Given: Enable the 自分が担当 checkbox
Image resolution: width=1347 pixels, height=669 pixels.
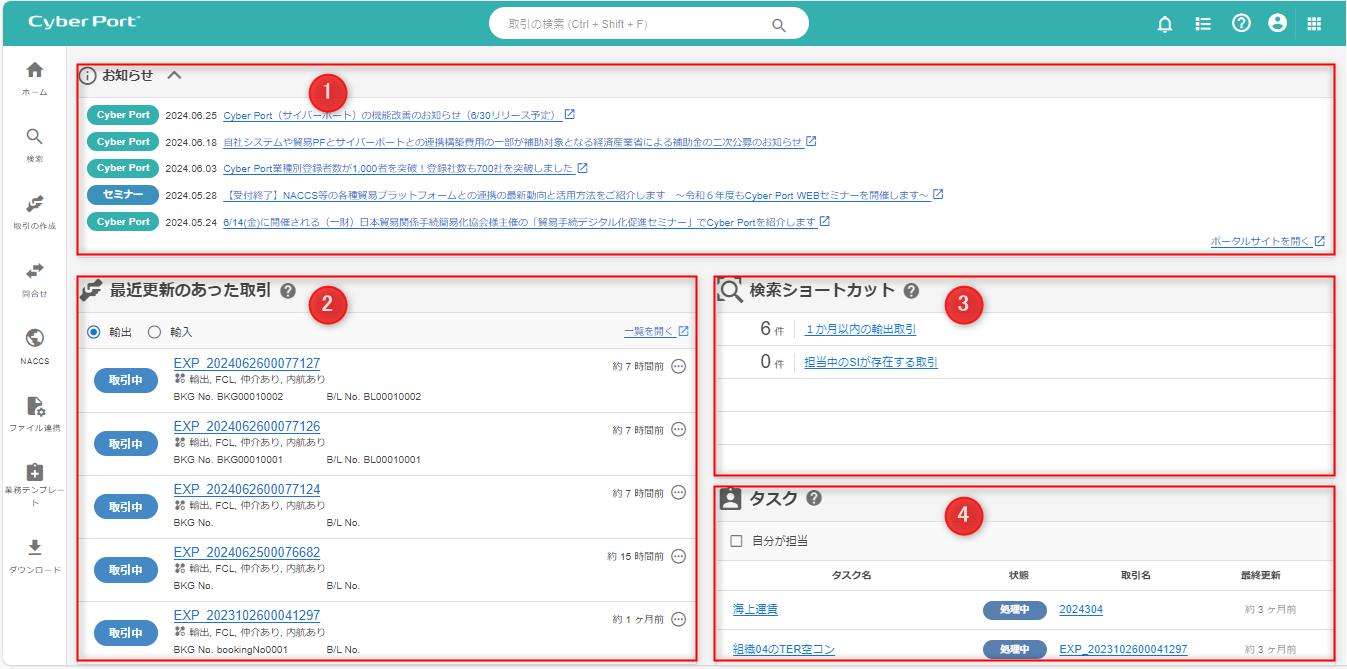Looking at the screenshot, I should (737, 541).
